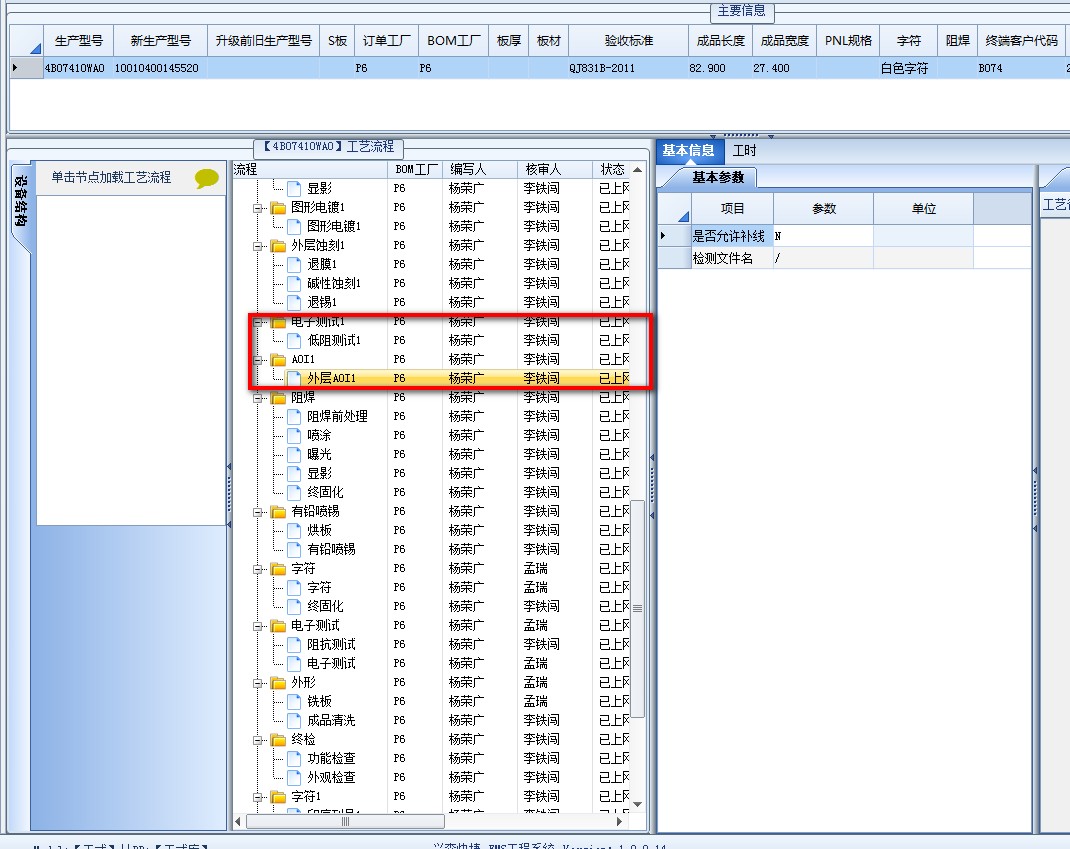Collapse the 电子测试 tree node
This screenshot has height=849, width=1070.
point(258,627)
